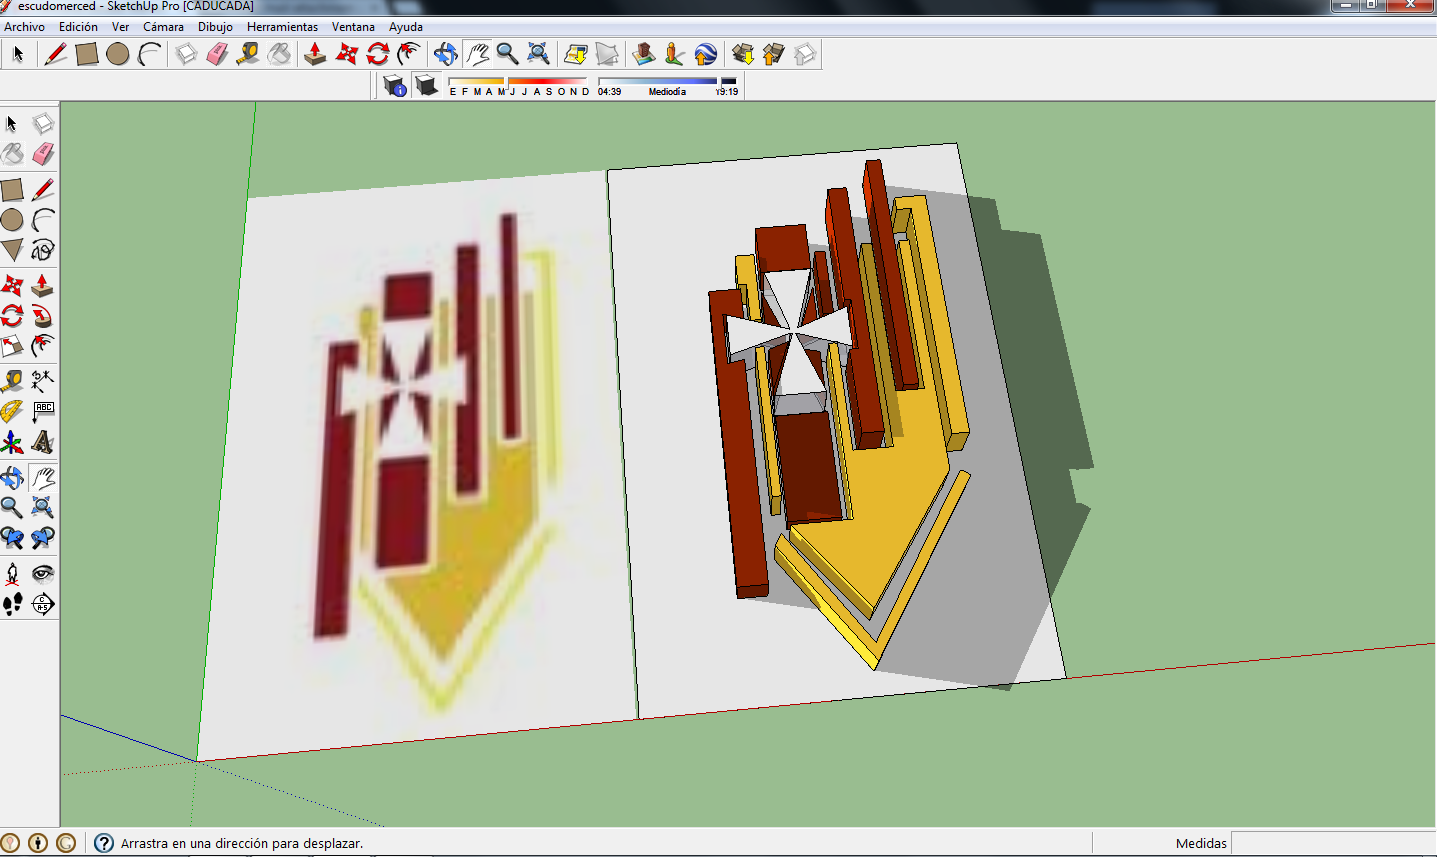Preview model in Google Earth

click(x=706, y=54)
